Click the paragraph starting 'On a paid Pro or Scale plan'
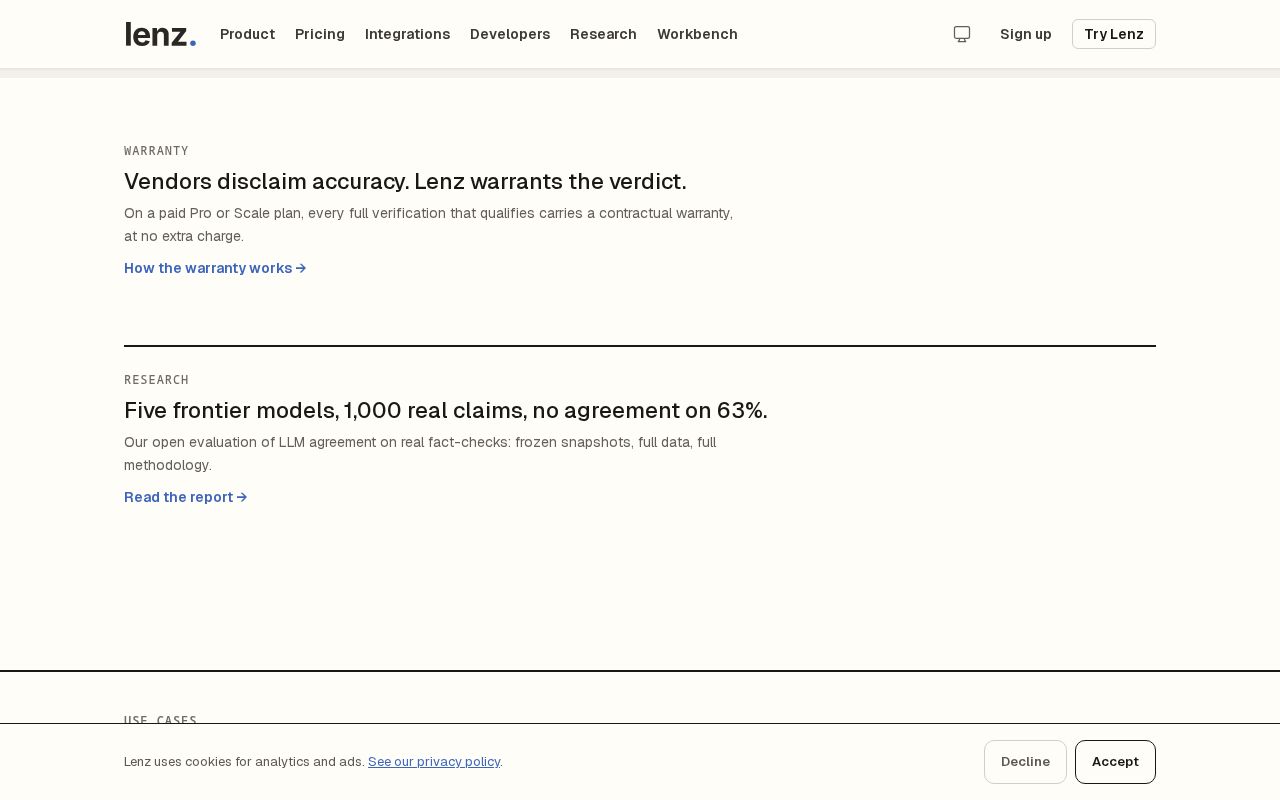This screenshot has height=800, width=1280. click(x=428, y=225)
